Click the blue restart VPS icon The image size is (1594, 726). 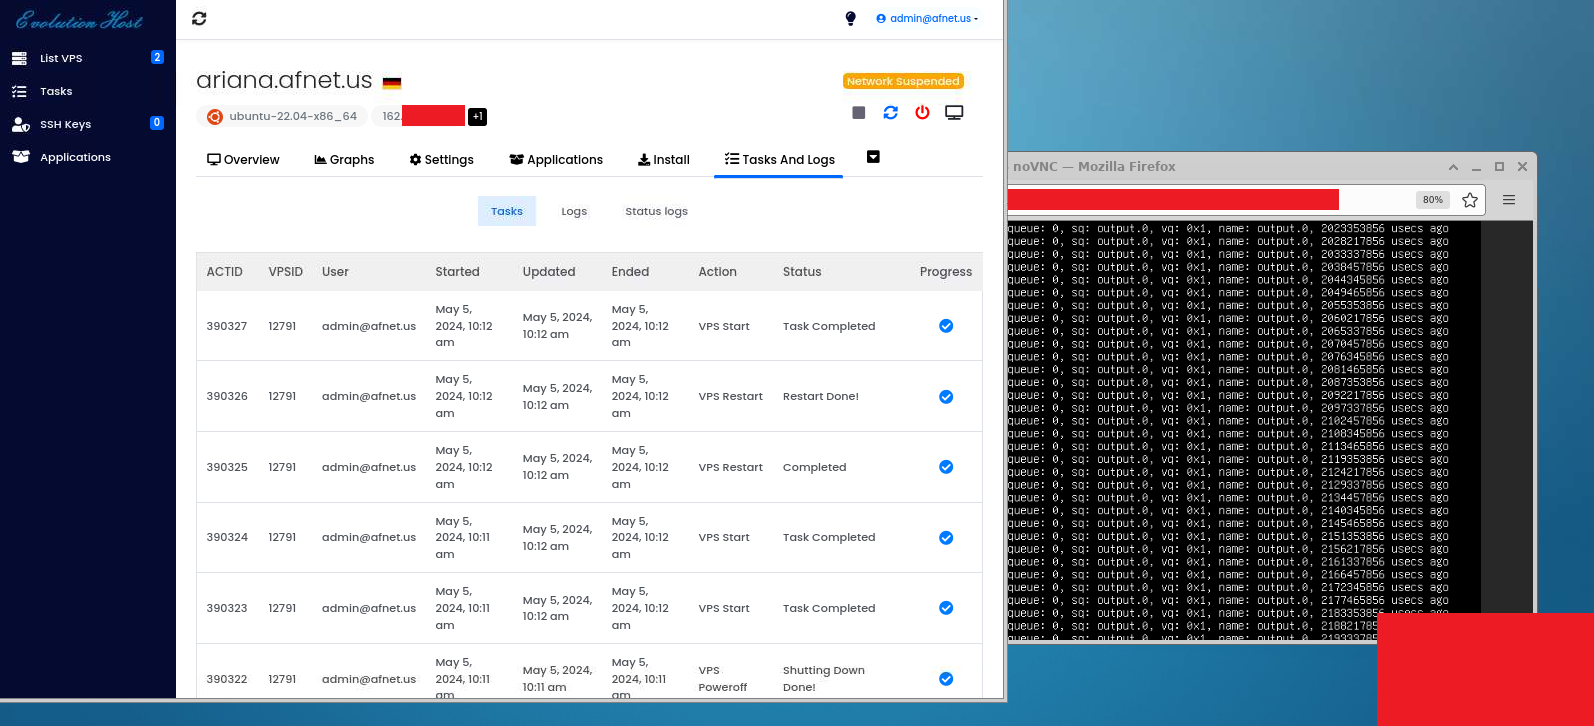pos(890,113)
